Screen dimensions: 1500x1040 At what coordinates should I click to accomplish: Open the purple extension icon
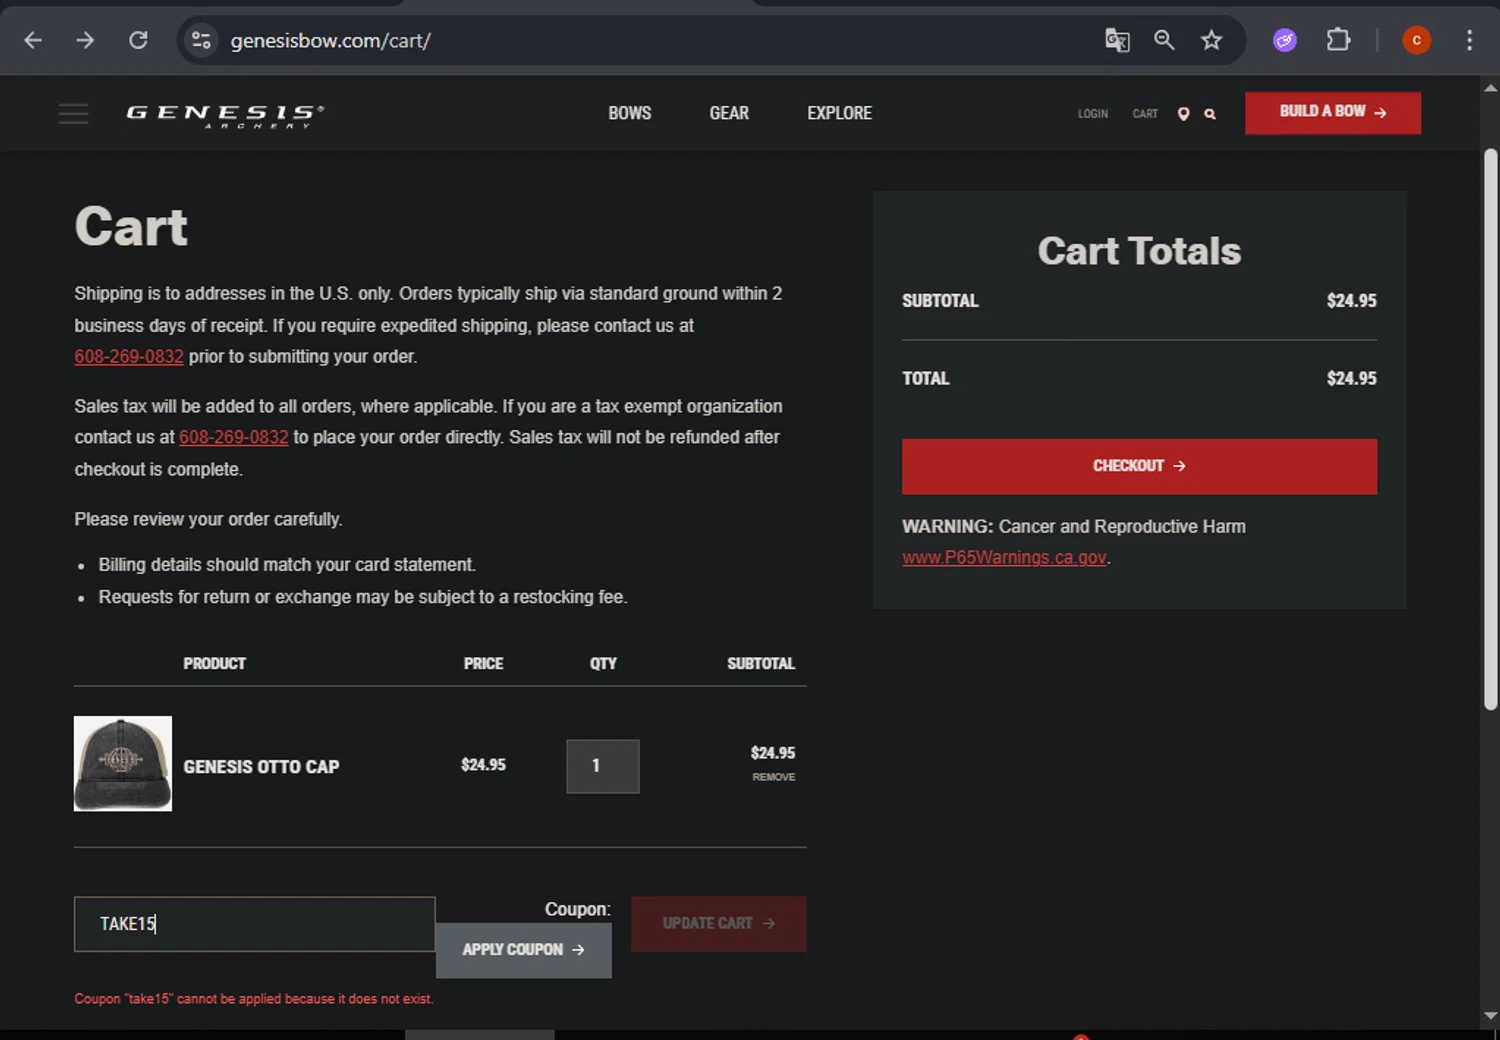1285,40
